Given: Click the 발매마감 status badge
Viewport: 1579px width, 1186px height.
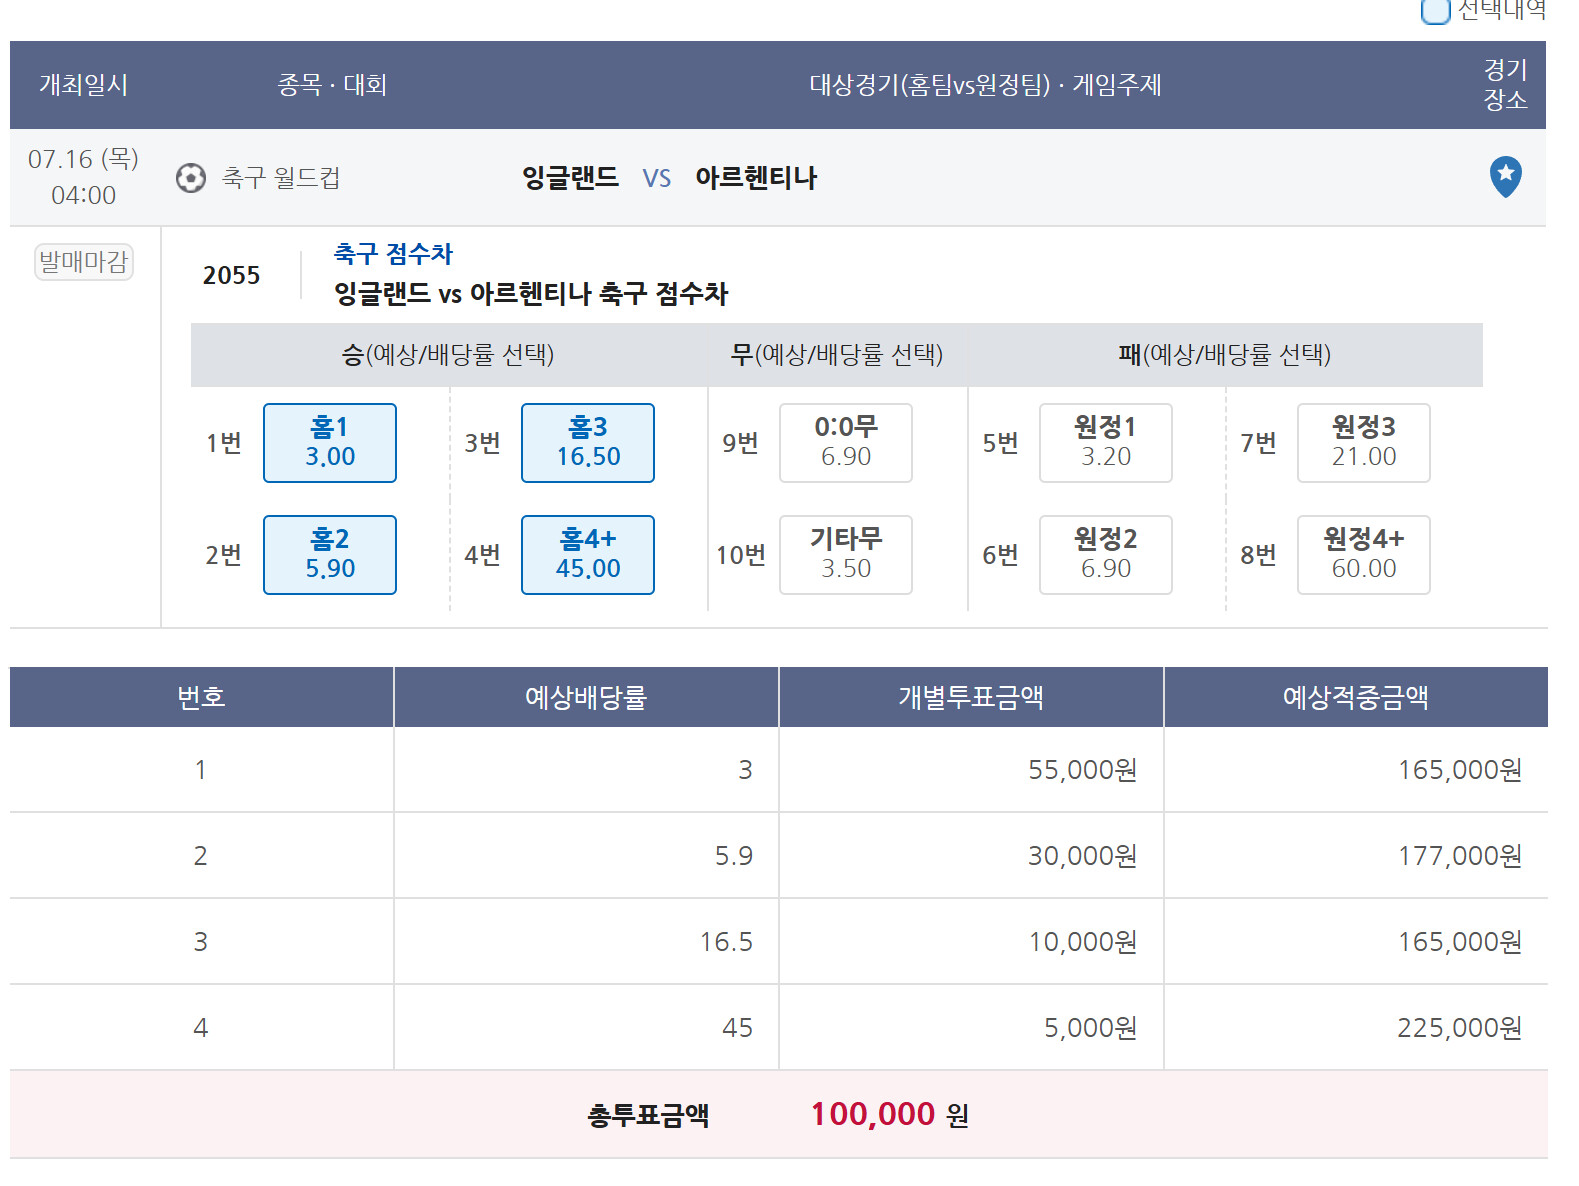Looking at the screenshot, I should pos(84,262).
